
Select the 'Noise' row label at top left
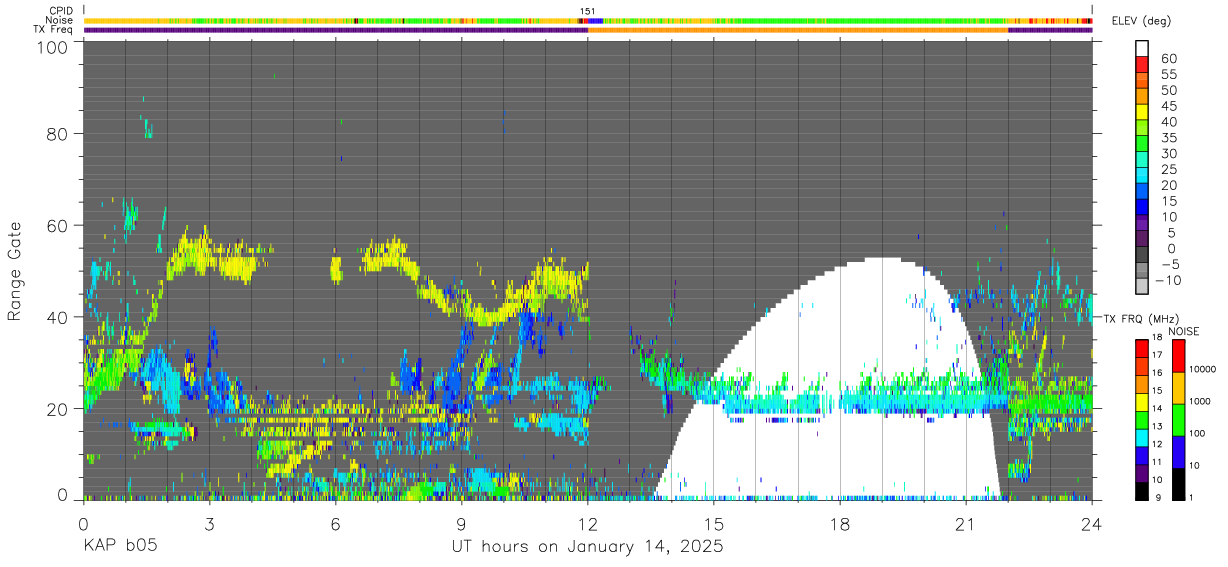click(59, 20)
